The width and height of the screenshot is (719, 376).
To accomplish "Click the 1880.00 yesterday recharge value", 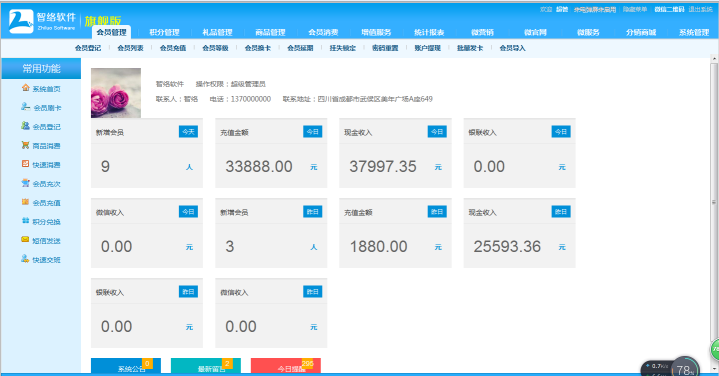I will click(379, 247).
